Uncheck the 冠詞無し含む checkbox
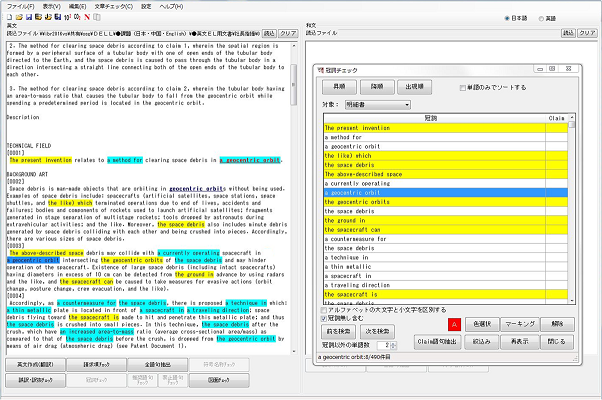Viewport: 602px width, 400px height. pos(324,318)
